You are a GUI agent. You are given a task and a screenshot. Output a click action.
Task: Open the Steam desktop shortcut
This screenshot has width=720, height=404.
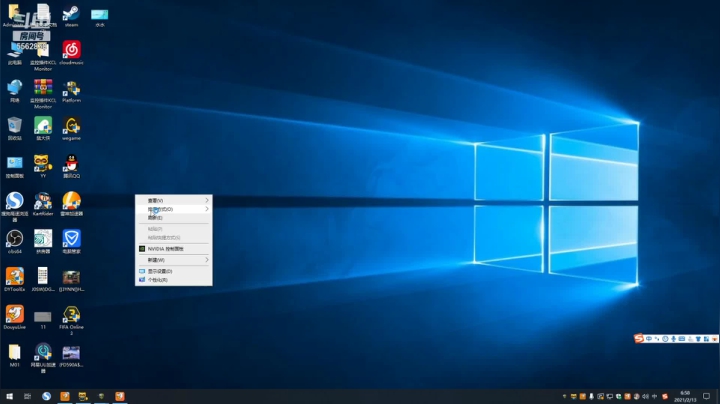(71, 16)
